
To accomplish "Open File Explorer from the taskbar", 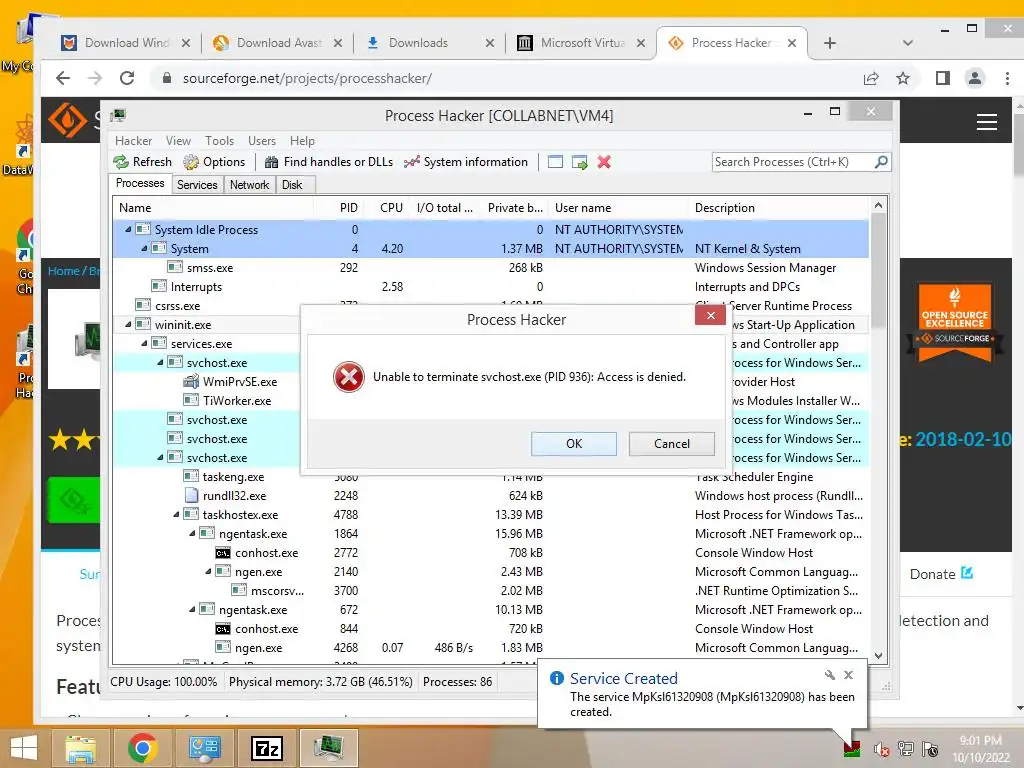I will tap(80, 748).
